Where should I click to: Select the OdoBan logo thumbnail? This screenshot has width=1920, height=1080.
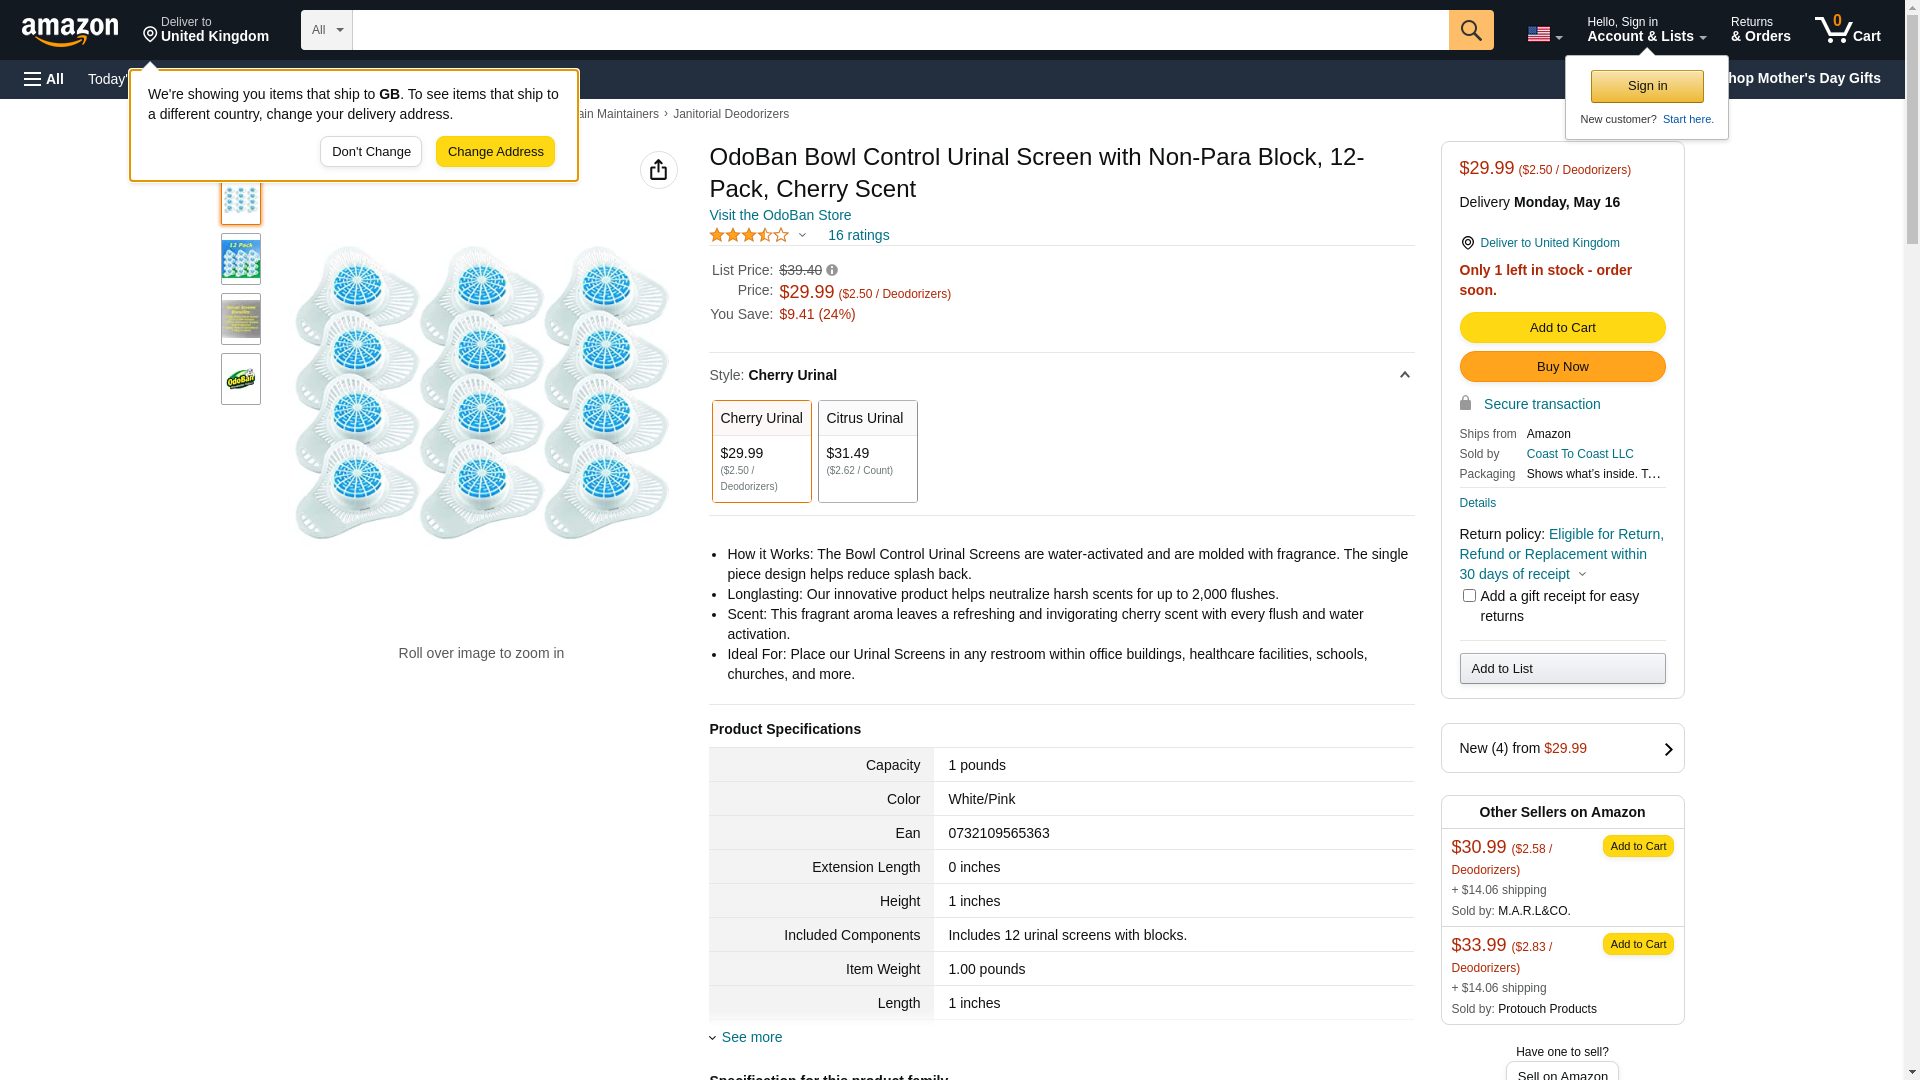click(x=241, y=379)
